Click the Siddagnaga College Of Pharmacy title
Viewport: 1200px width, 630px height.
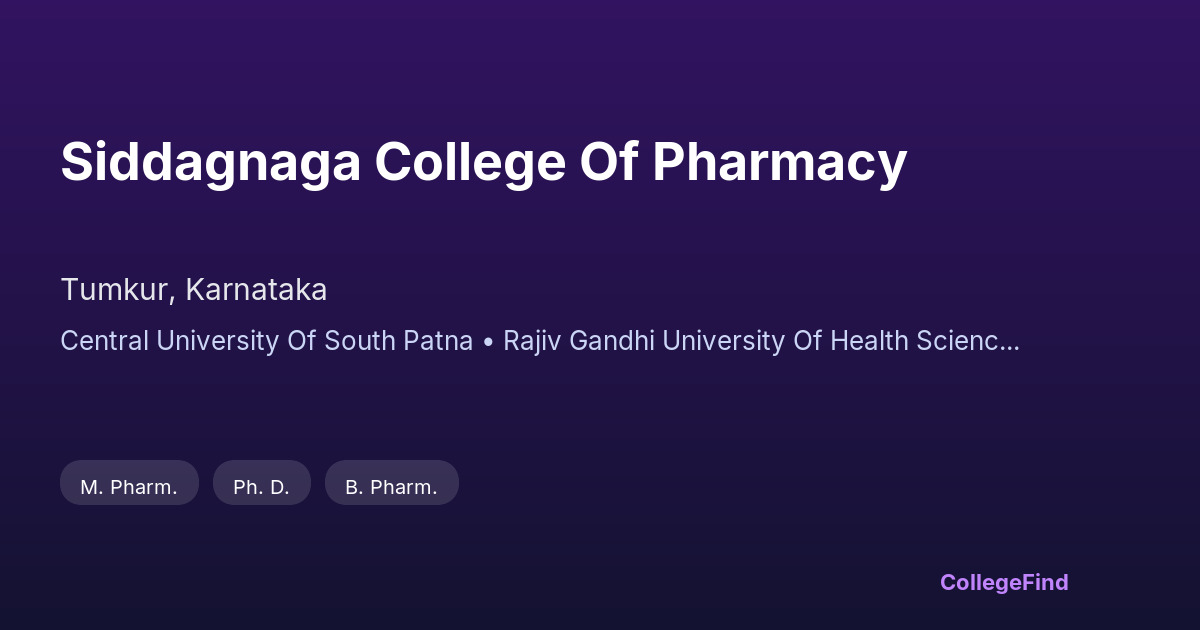[484, 161]
